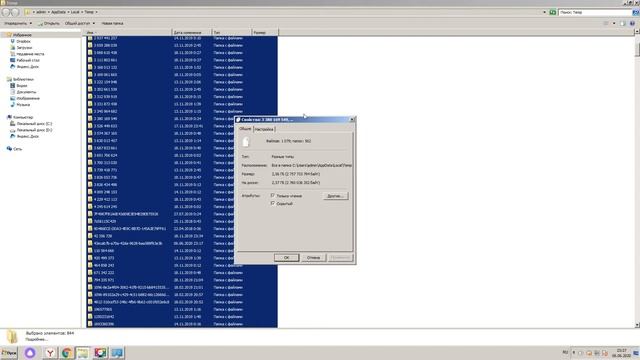640x360 pixels.
Task: Toggle the Скрытый checkbox
Action: (x=273, y=203)
